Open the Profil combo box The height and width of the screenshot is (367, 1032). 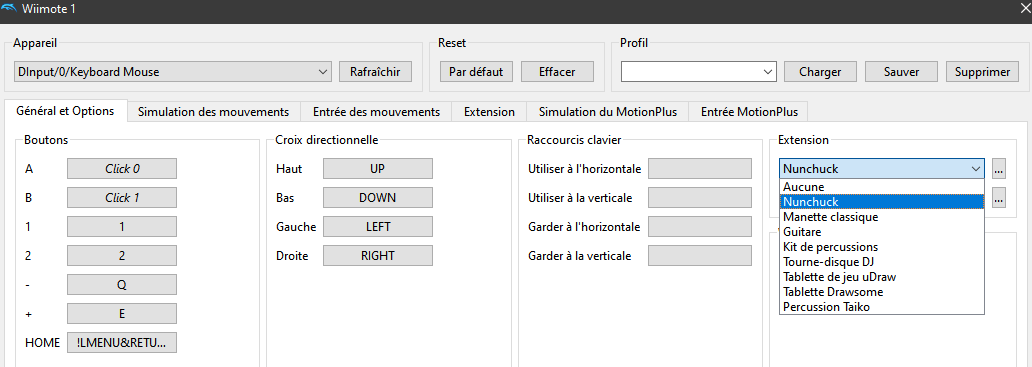pos(699,72)
